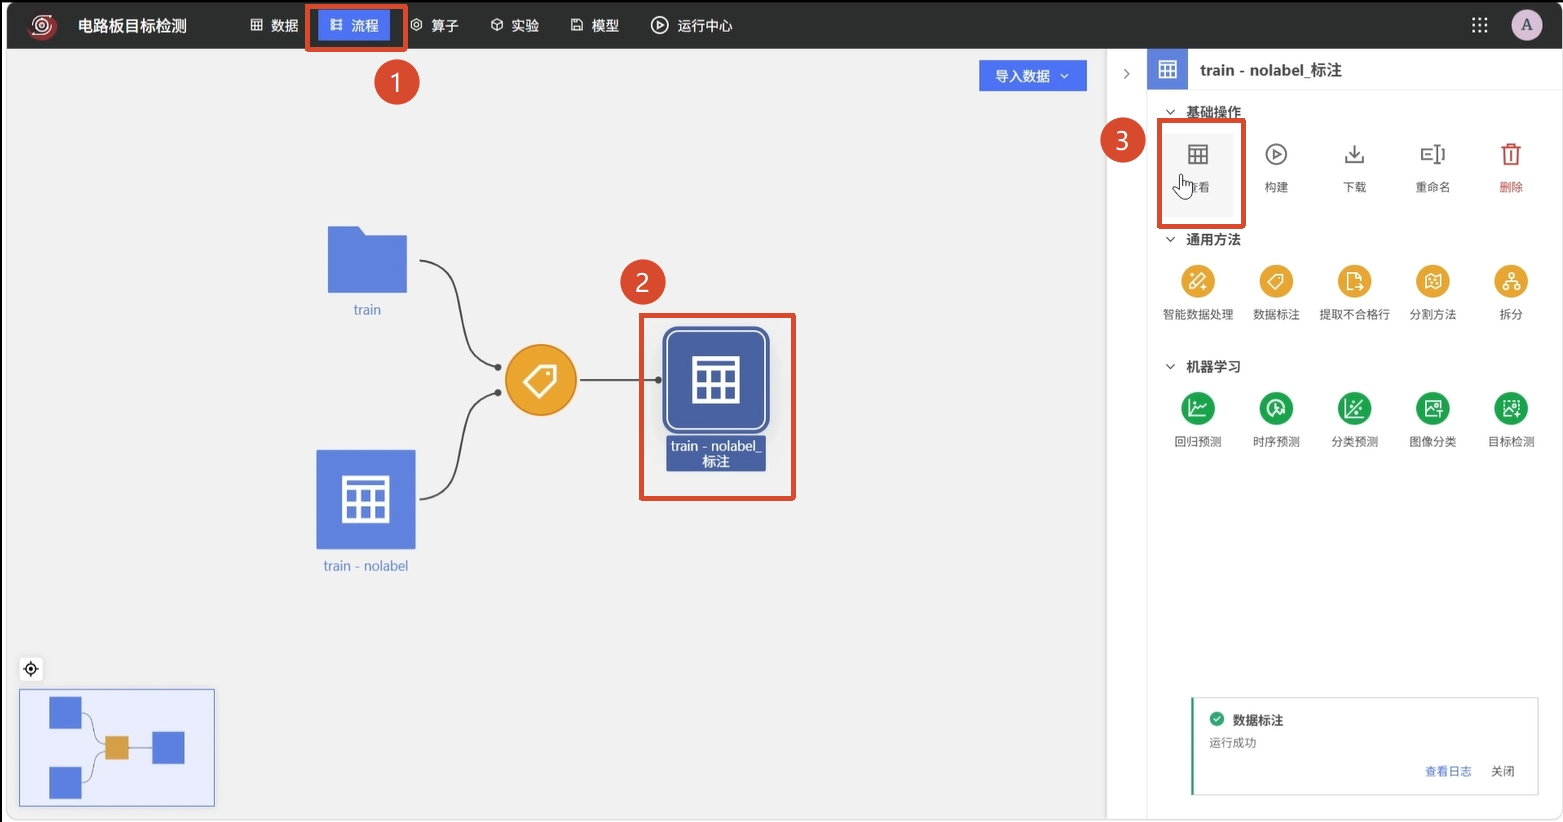1563x822 pixels.
Task: Select the 重命名 rename icon
Action: point(1433,155)
